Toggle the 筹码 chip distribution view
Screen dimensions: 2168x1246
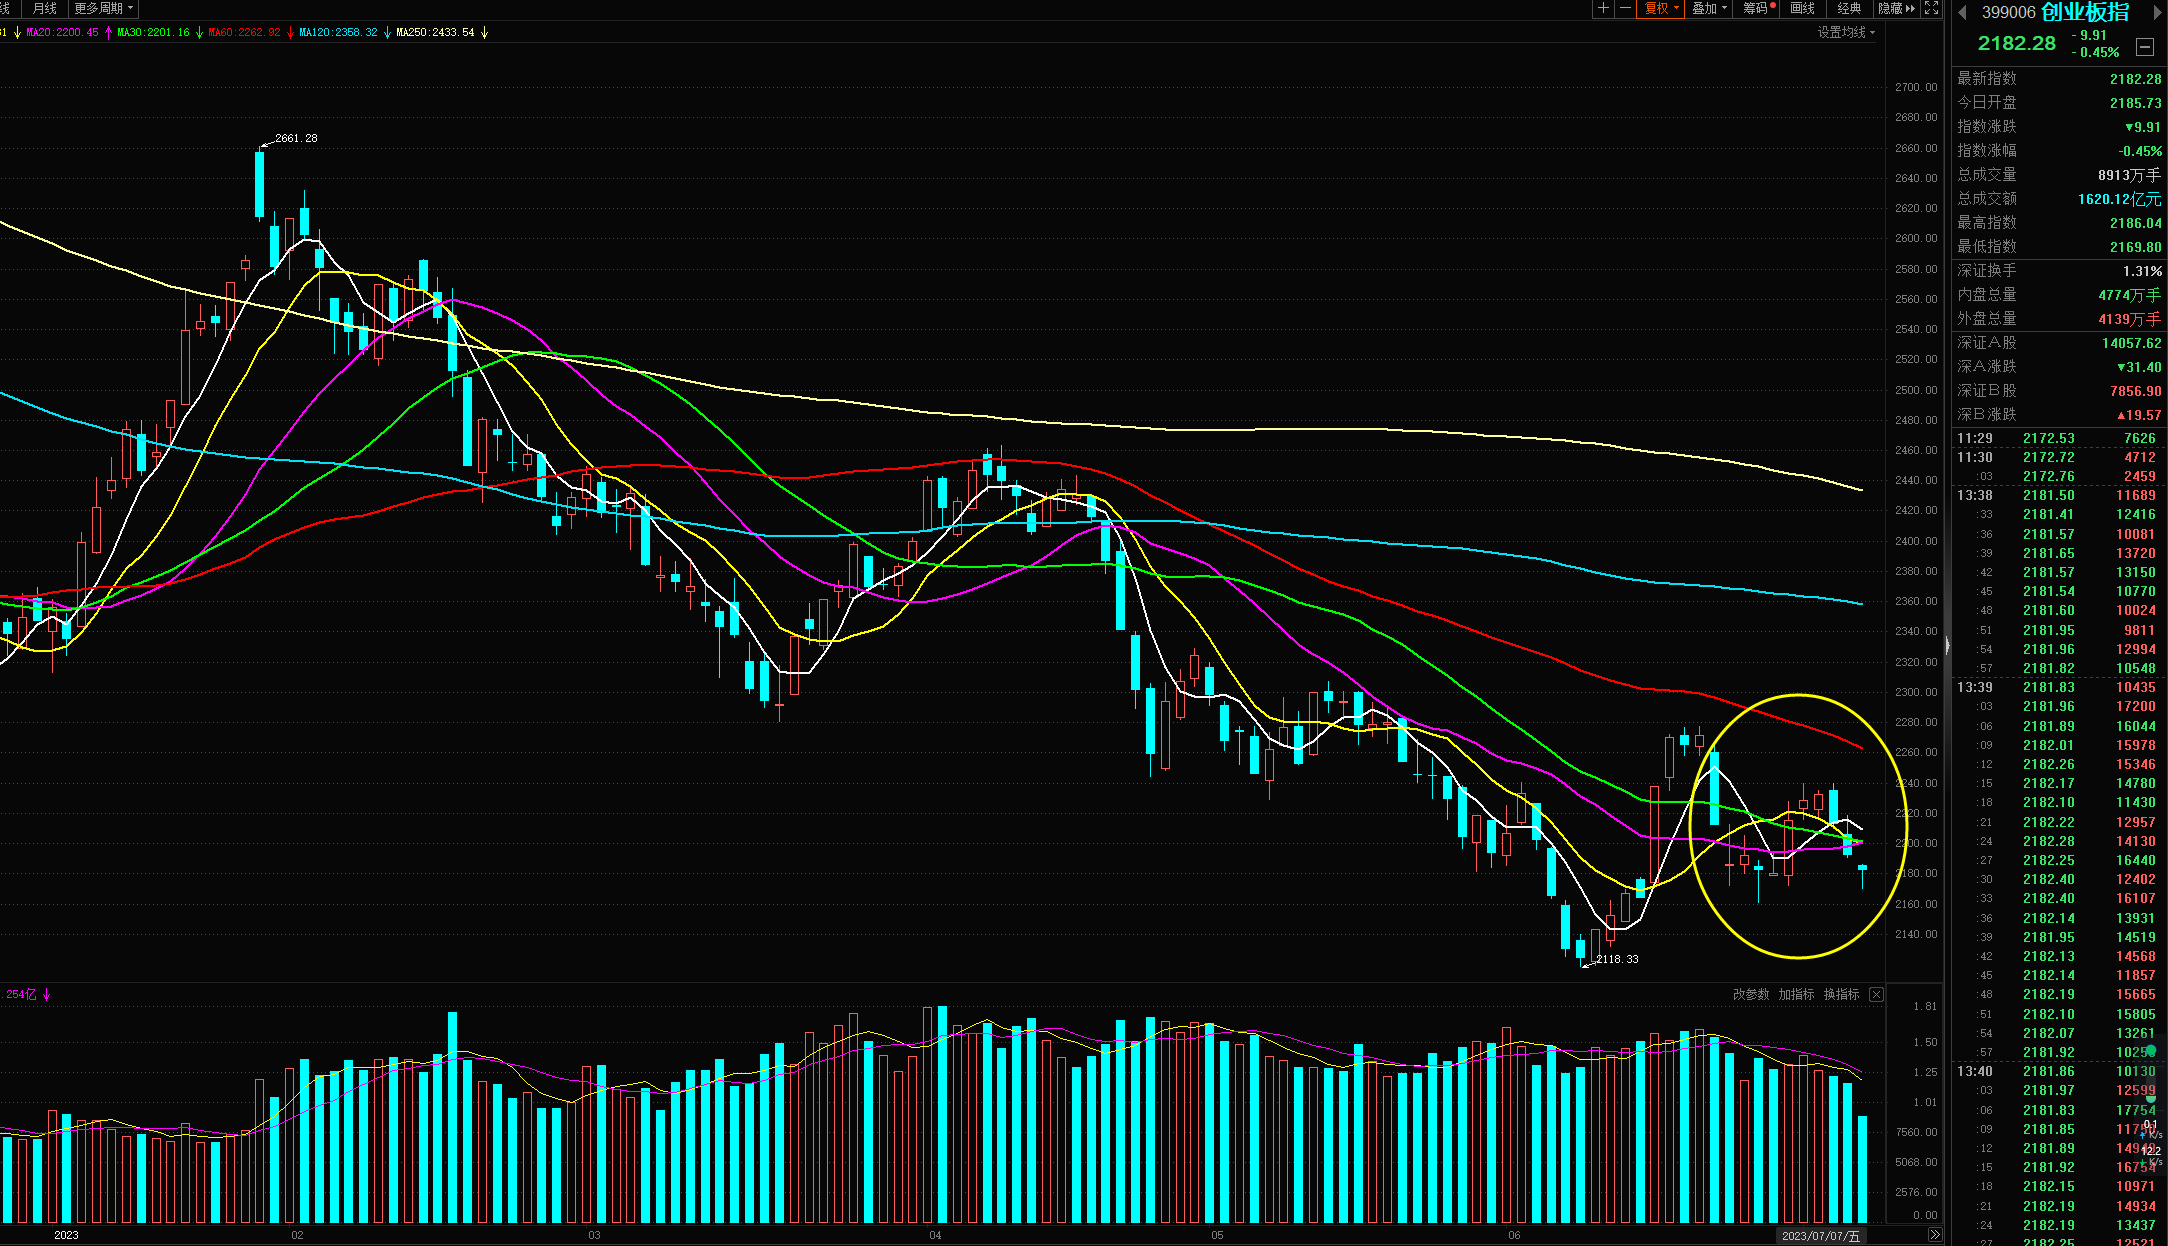pyautogui.click(x=1757, y=8)
